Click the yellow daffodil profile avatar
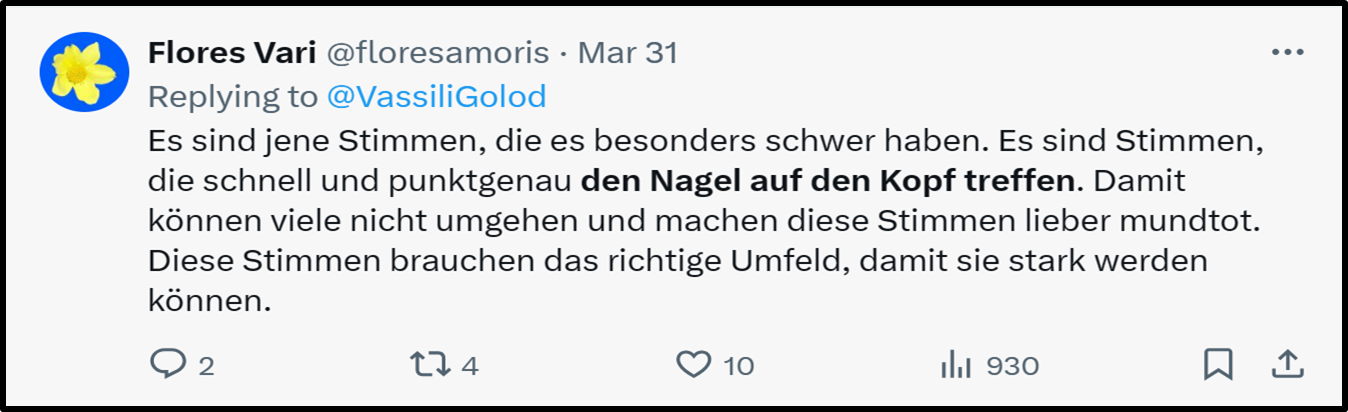Screen dimensions: 1348x412 point(84,70)
